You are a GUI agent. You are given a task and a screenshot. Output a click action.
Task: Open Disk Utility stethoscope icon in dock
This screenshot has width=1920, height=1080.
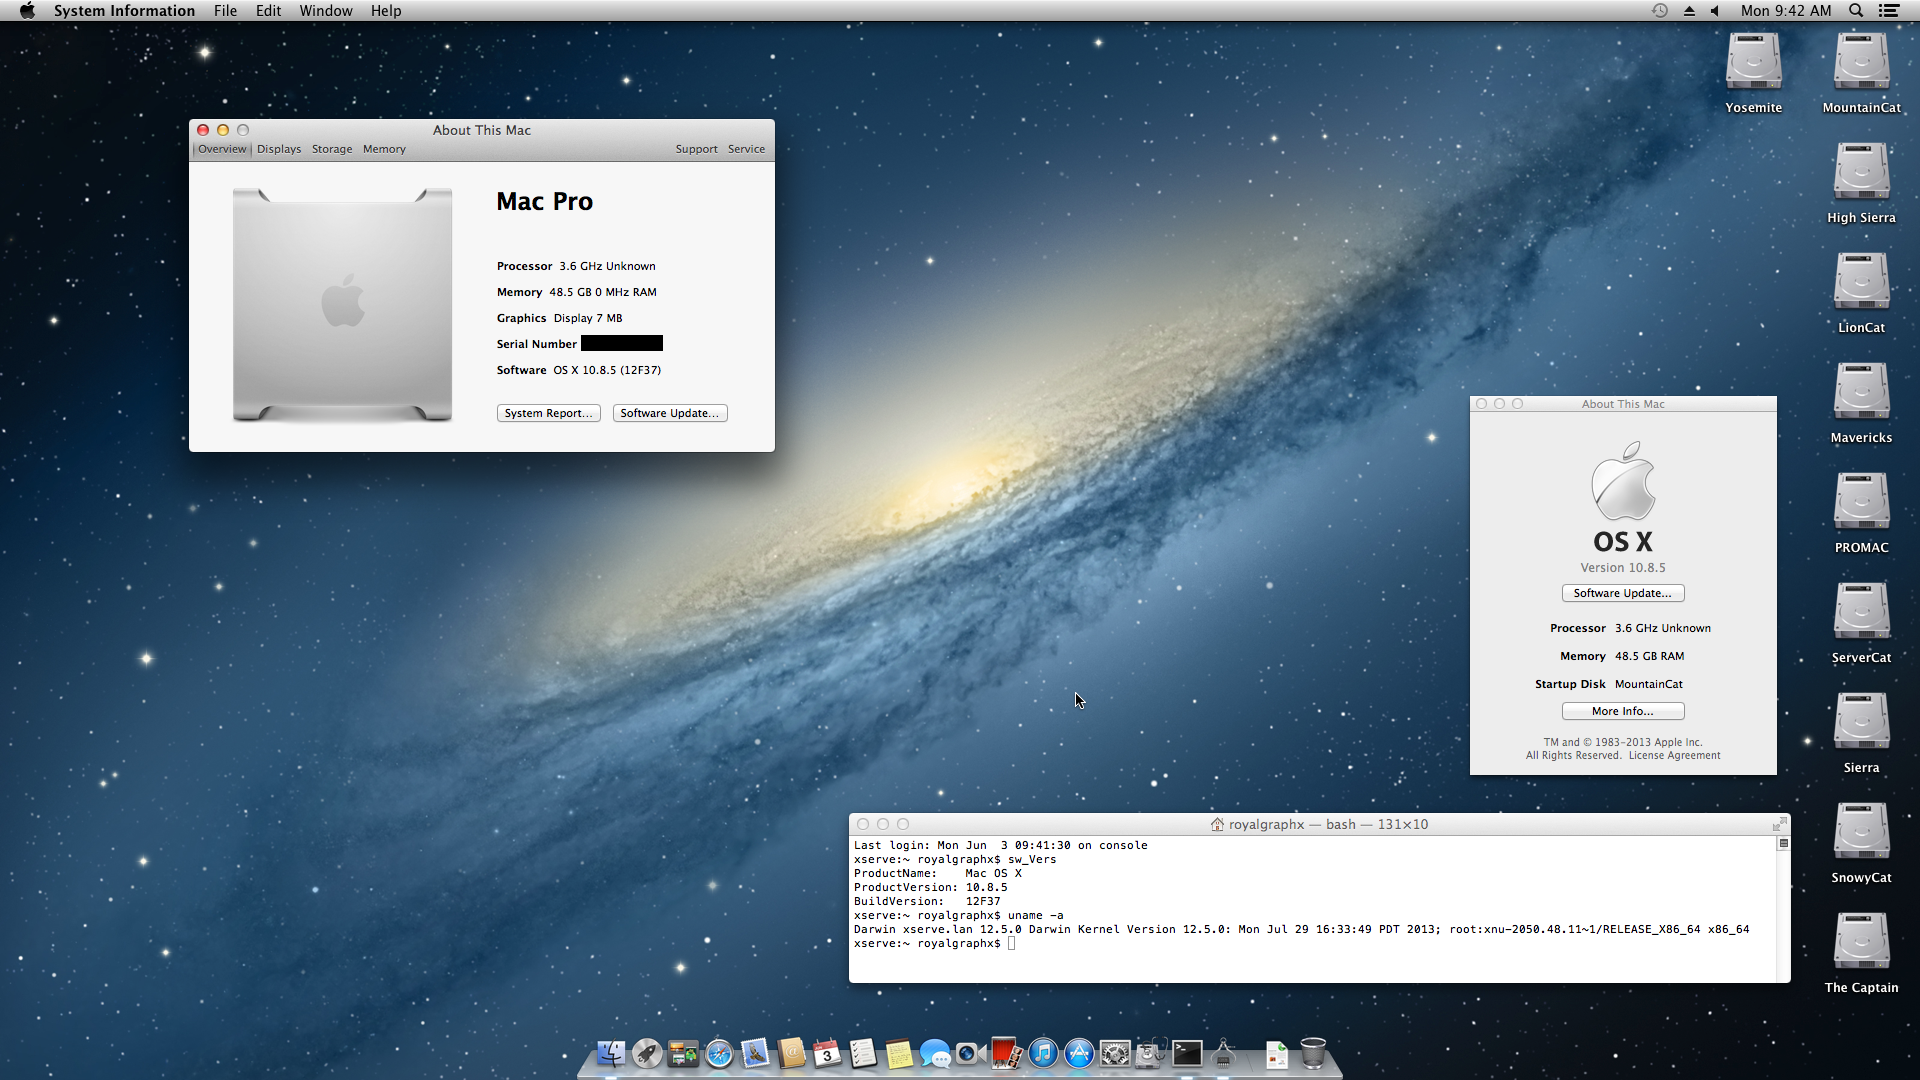tap(1151, 1053)
